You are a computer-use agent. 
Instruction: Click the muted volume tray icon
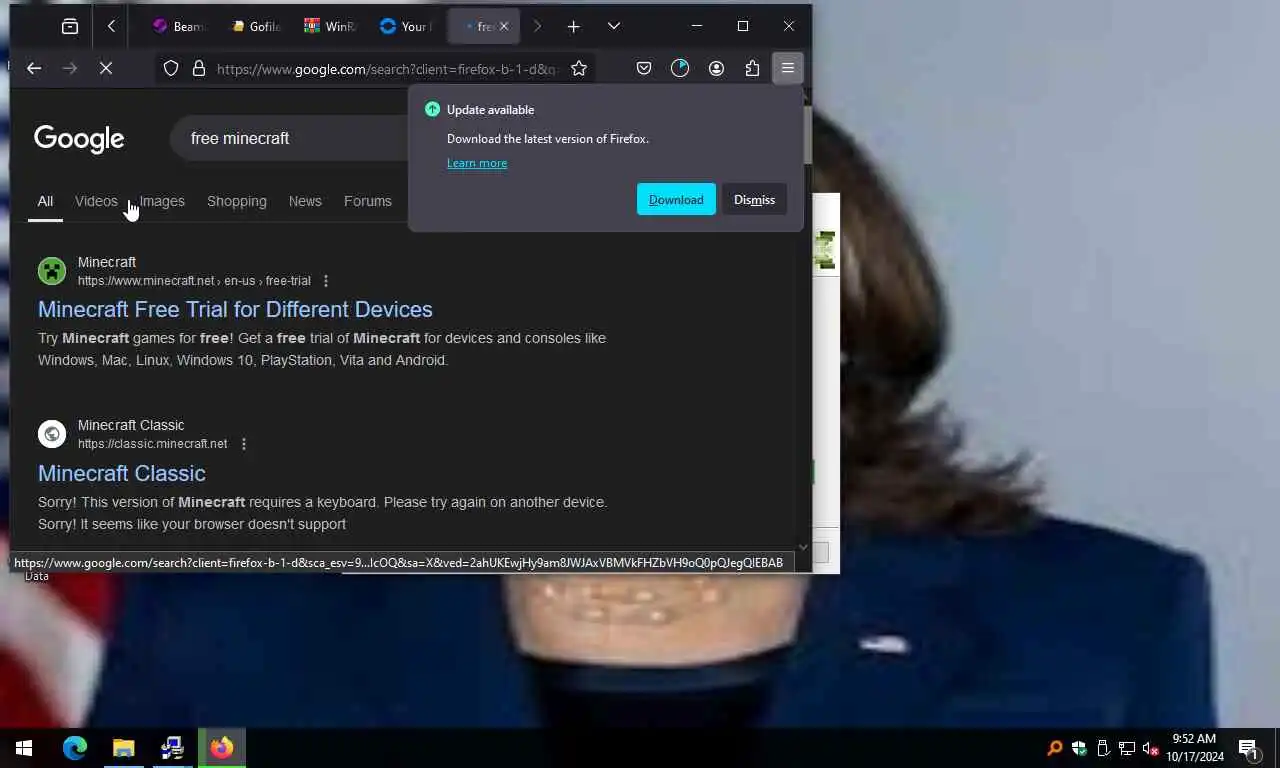click(1151, 748)
